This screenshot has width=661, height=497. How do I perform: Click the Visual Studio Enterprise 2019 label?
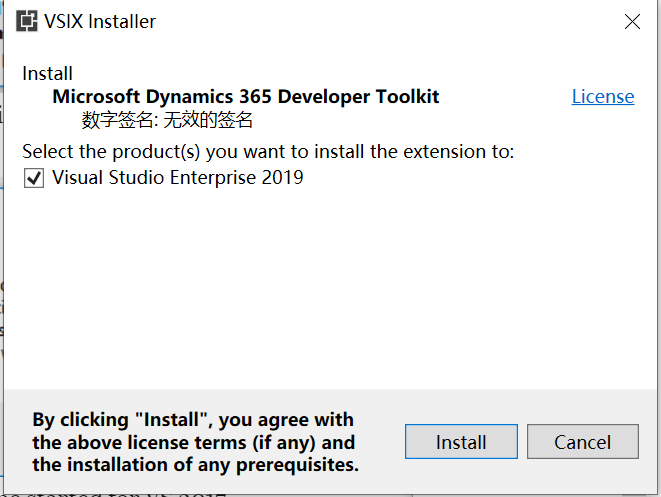coord(177,177)
